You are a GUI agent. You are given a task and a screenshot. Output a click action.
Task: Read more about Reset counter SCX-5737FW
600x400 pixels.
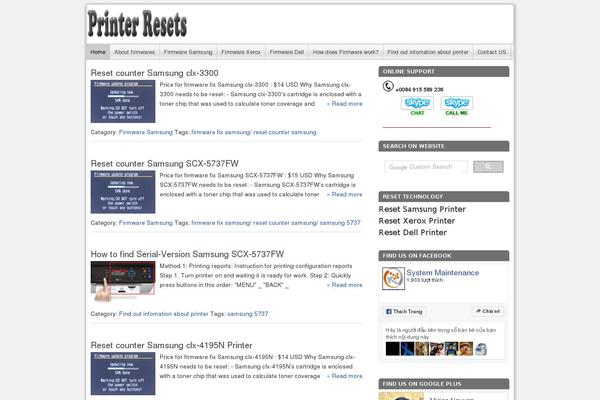344,194
